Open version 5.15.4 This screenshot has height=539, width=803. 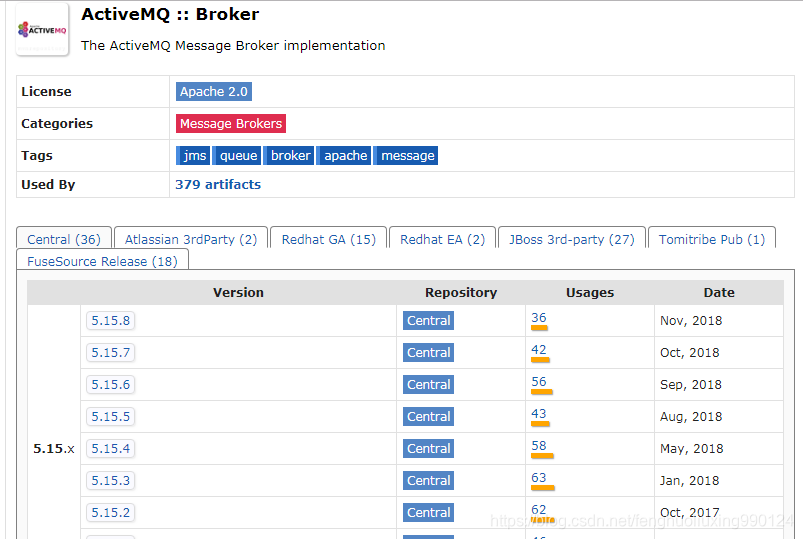111,449
